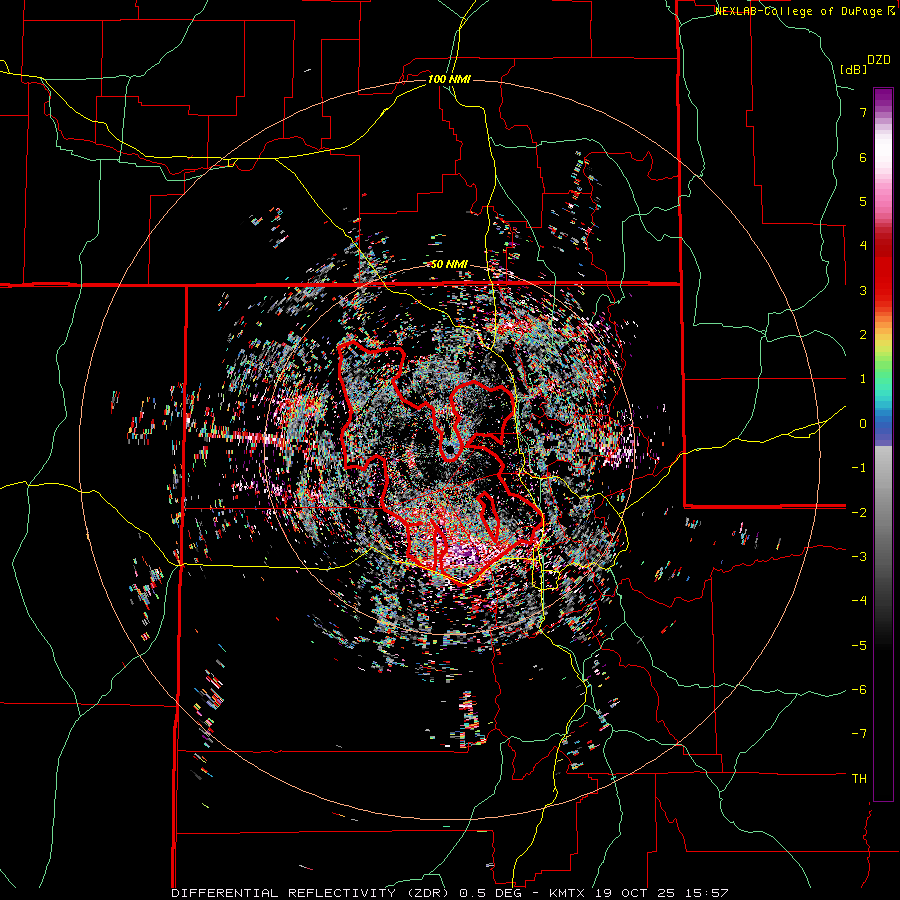Click the 4 value on the color scale
900x900 pixels.
(863, 246)
